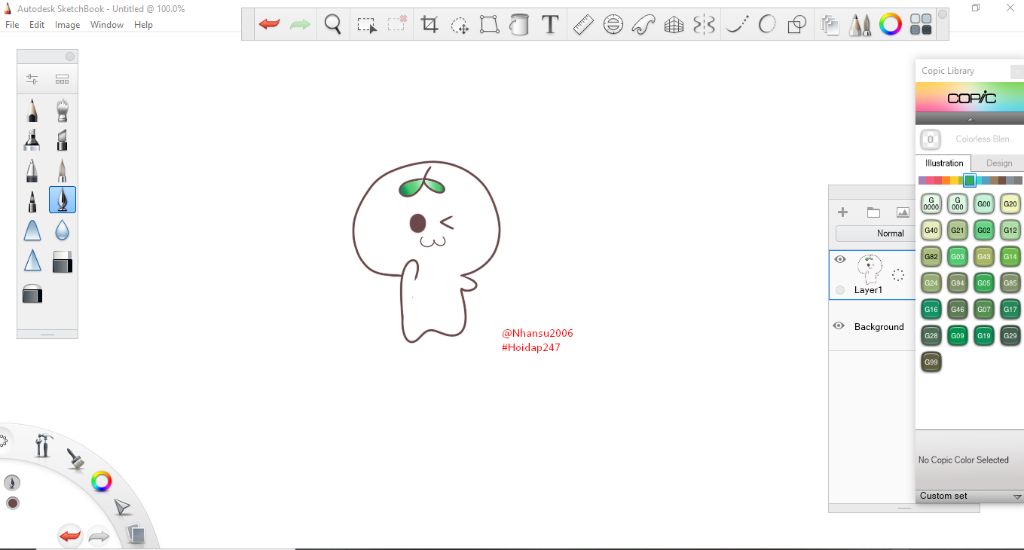This screenshot has height=550, width=1024.
Task: Open the Brush Palette from top toolbar
Action: (x=860, y=25)
